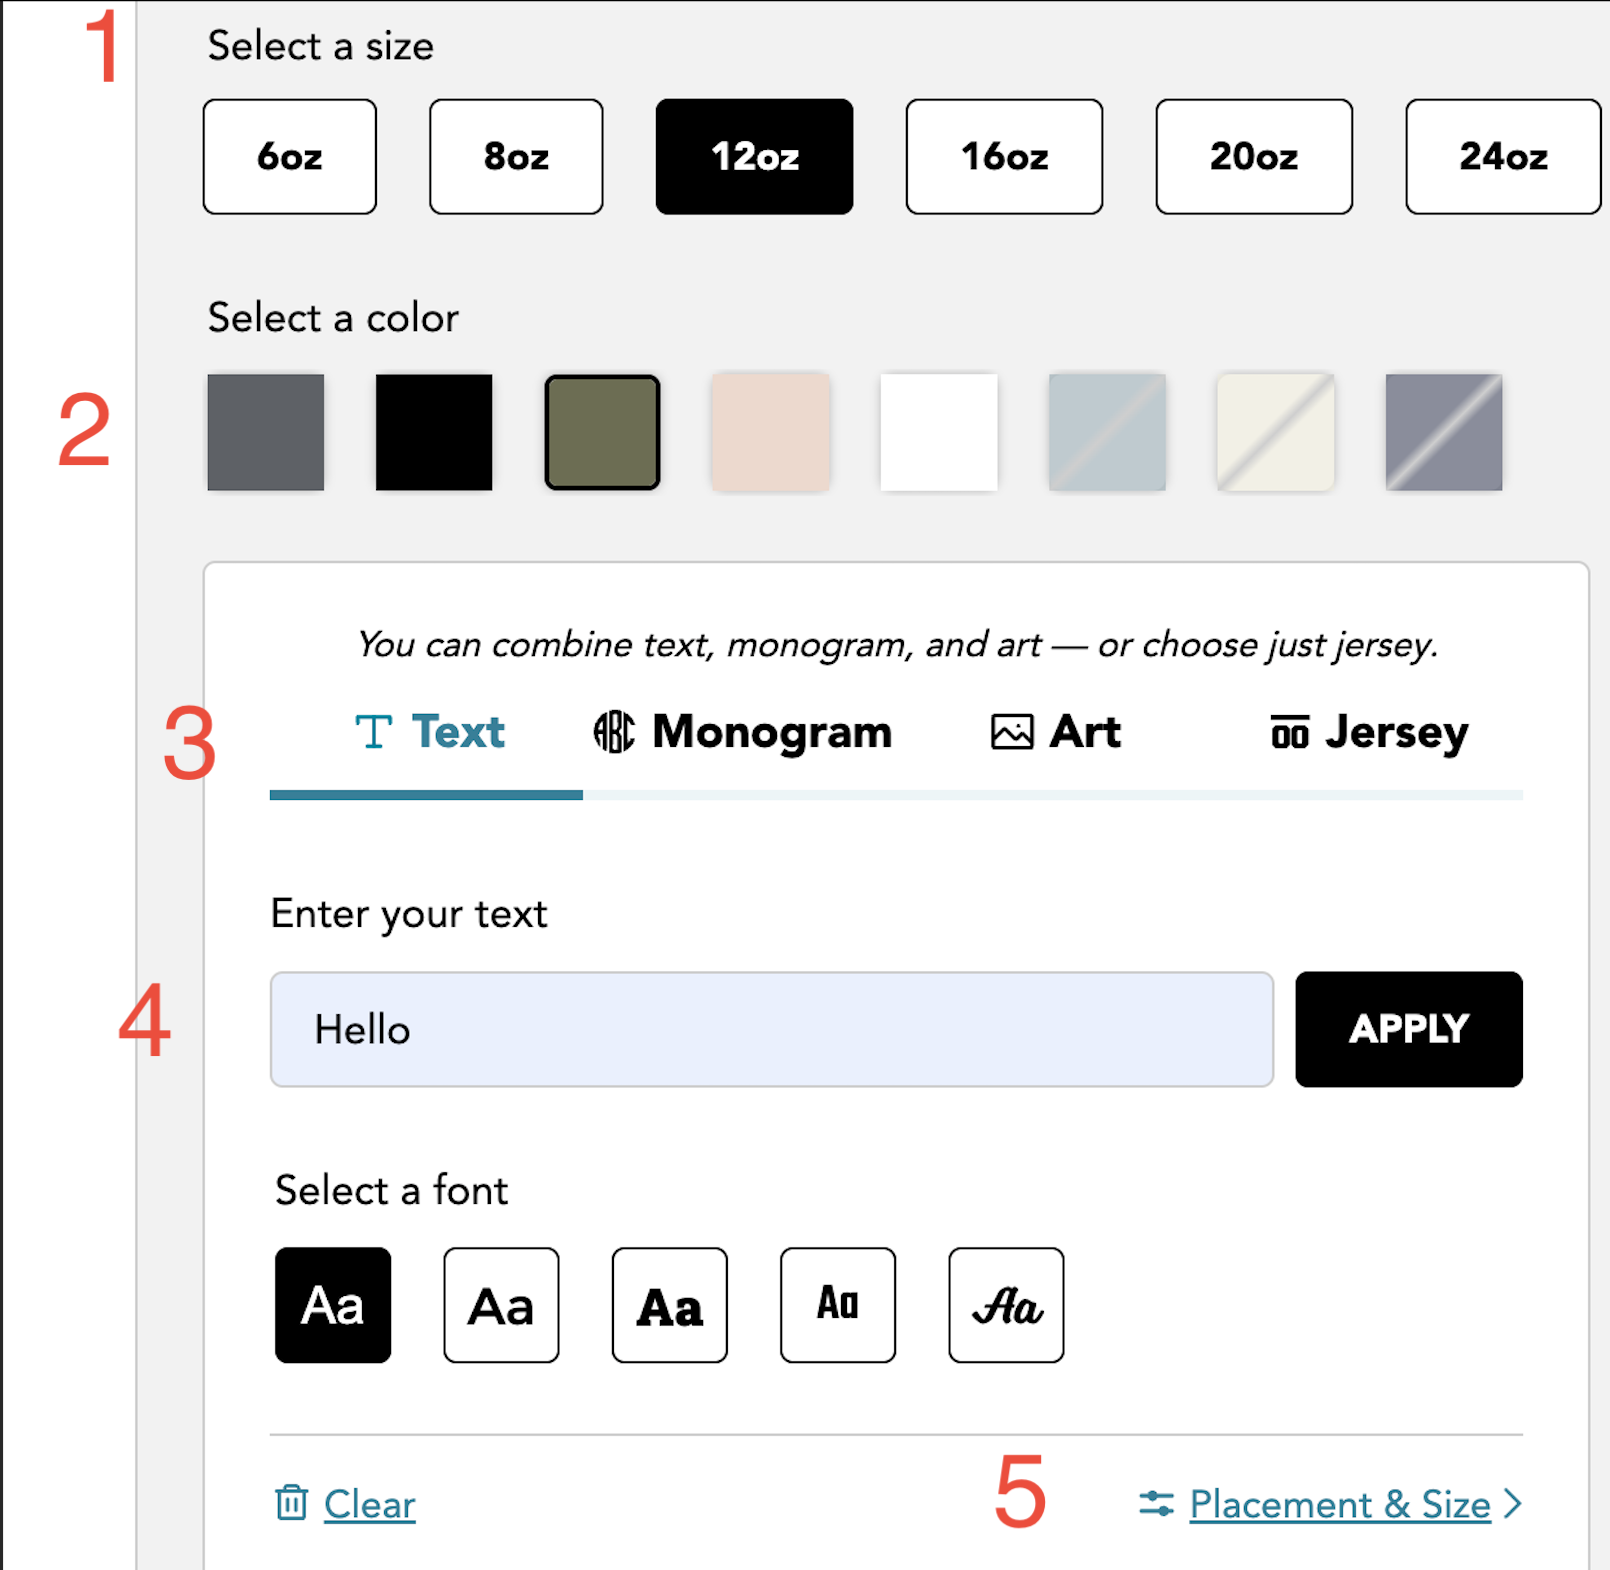Pick the pale pink color swatch
Viewport: 1610px width, 1570px height.
[771, 432]
